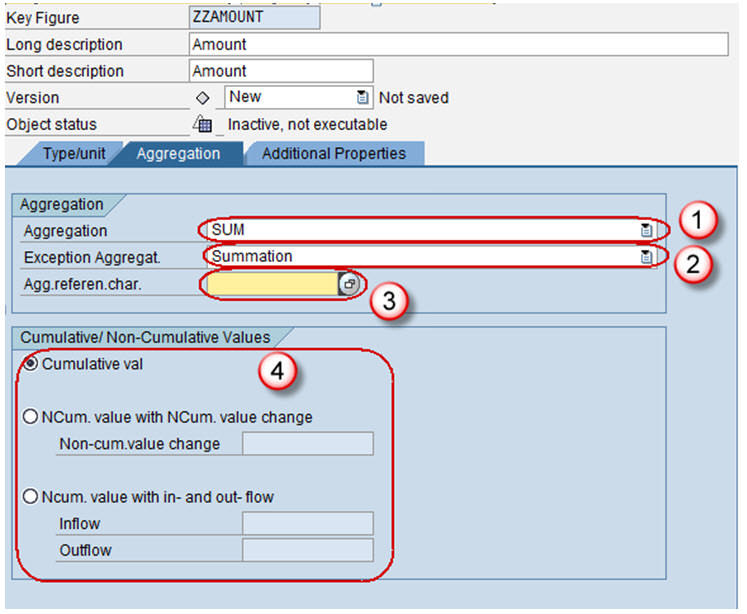Click the Long description input field
This screenshot has width=747, height=614.
tap(458, 45)
